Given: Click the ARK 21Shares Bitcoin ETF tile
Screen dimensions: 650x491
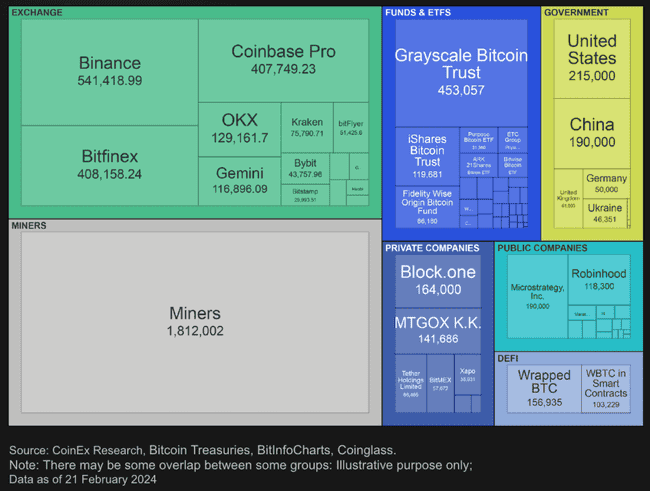Looking at the screenshot, I should (479, 165).
